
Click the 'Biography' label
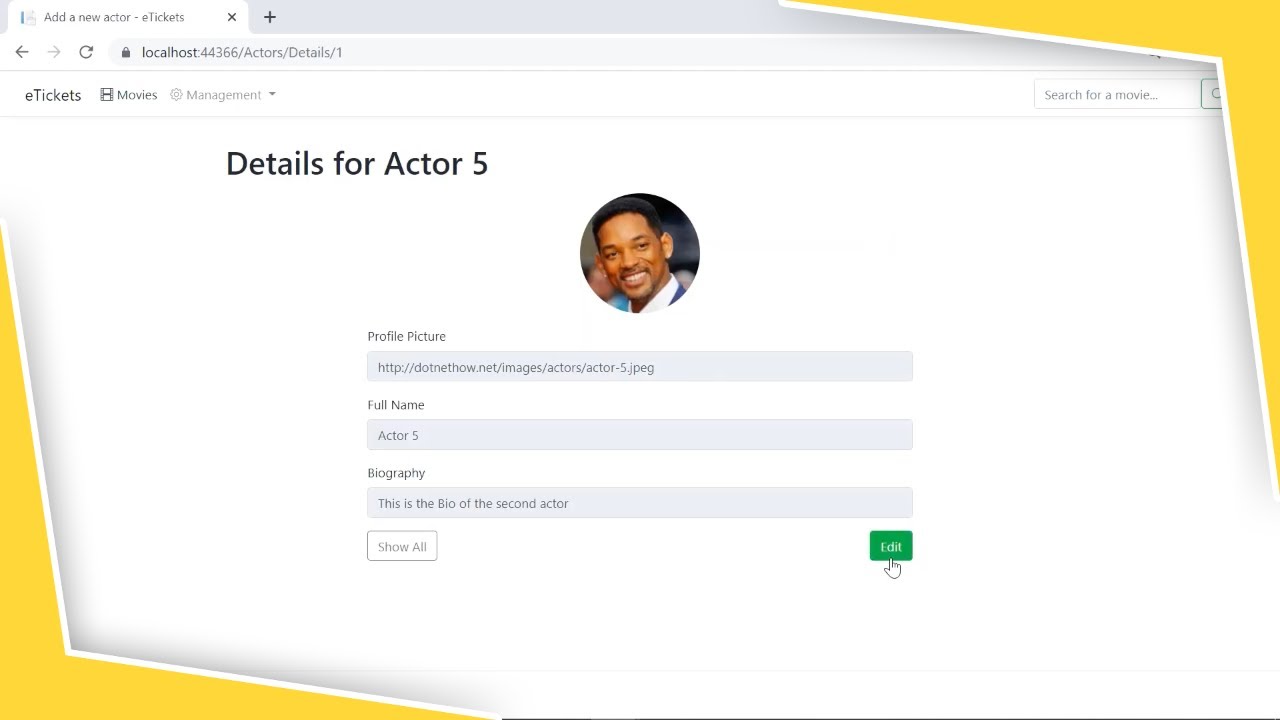396,473
